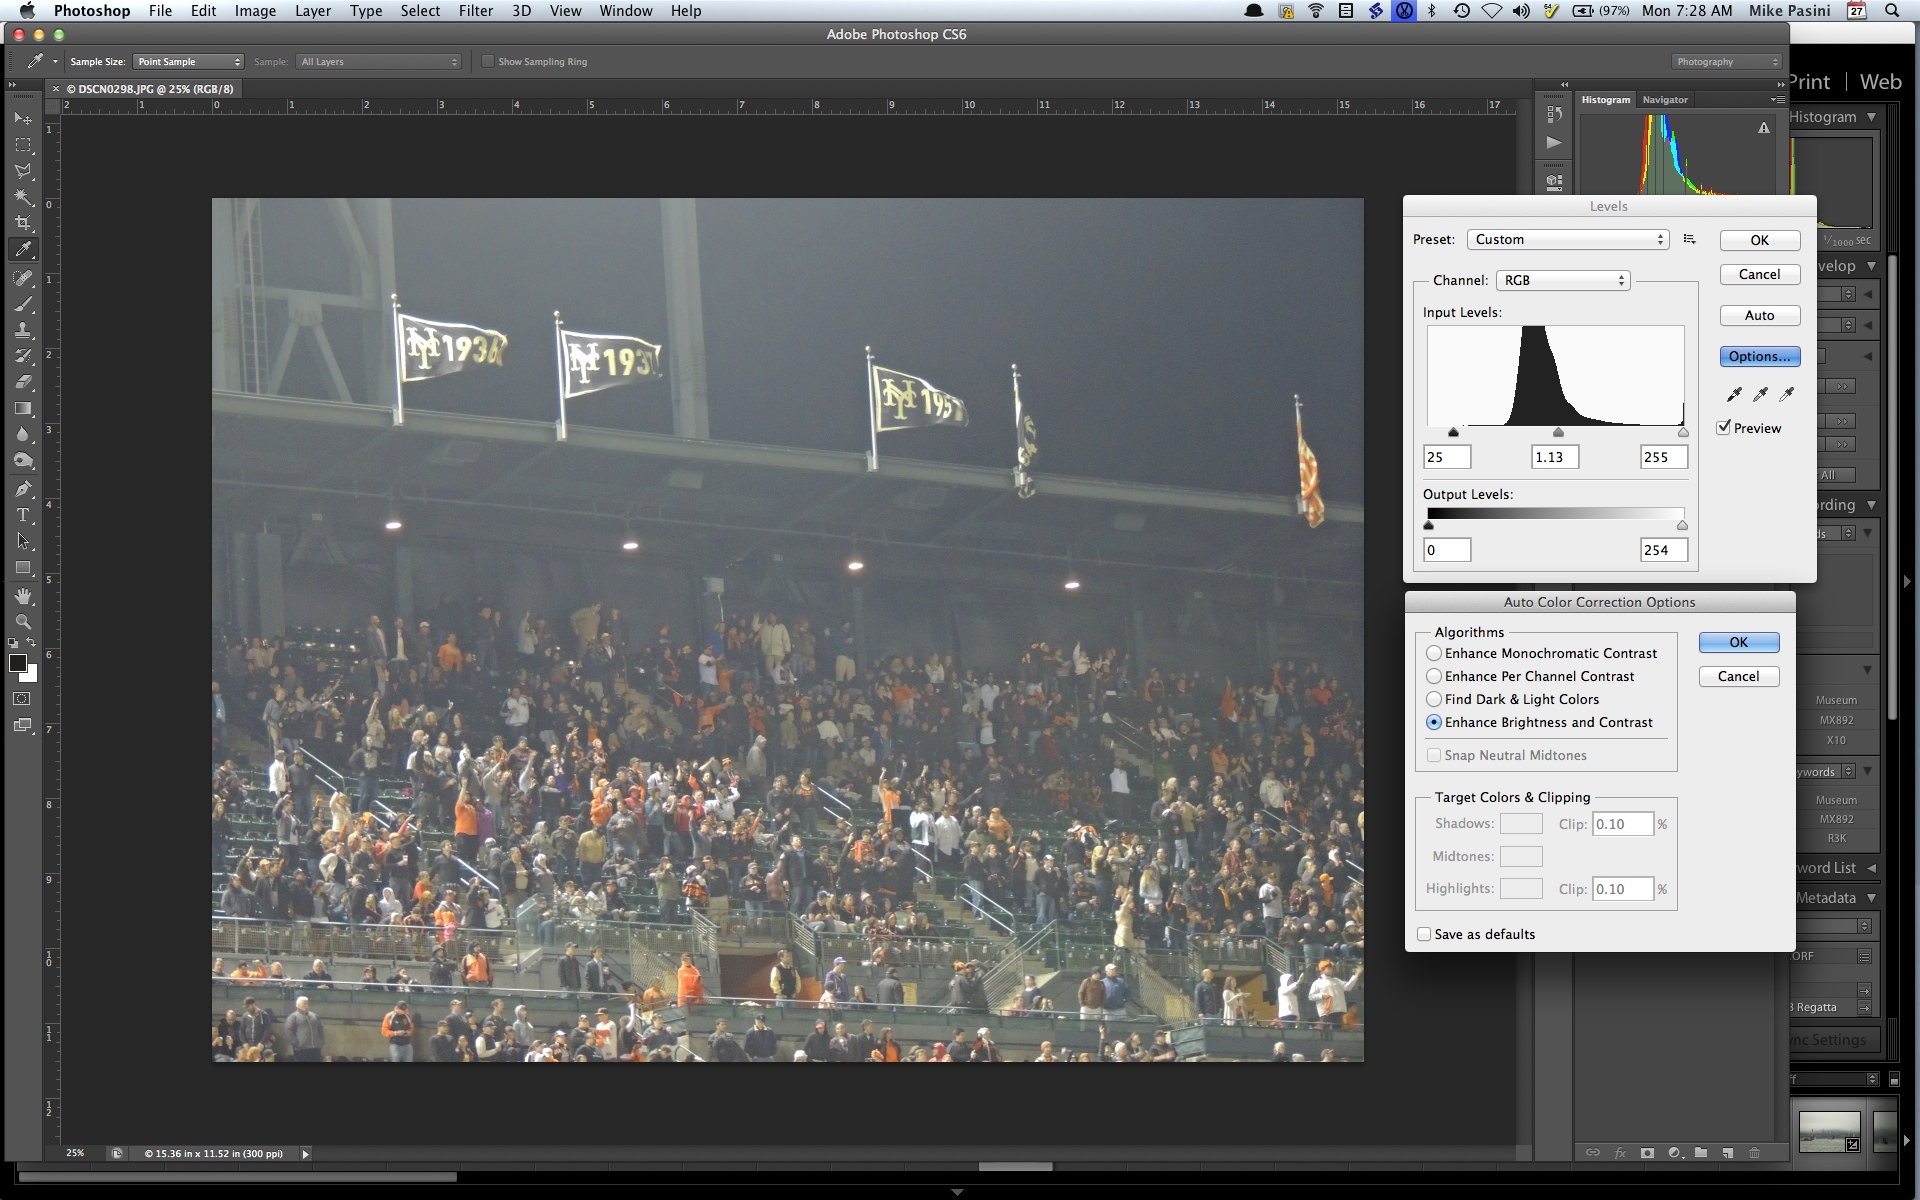Viewport: 1920px width, 1200px height.
Task: Select the Brush tool
Action: point(23,304)
